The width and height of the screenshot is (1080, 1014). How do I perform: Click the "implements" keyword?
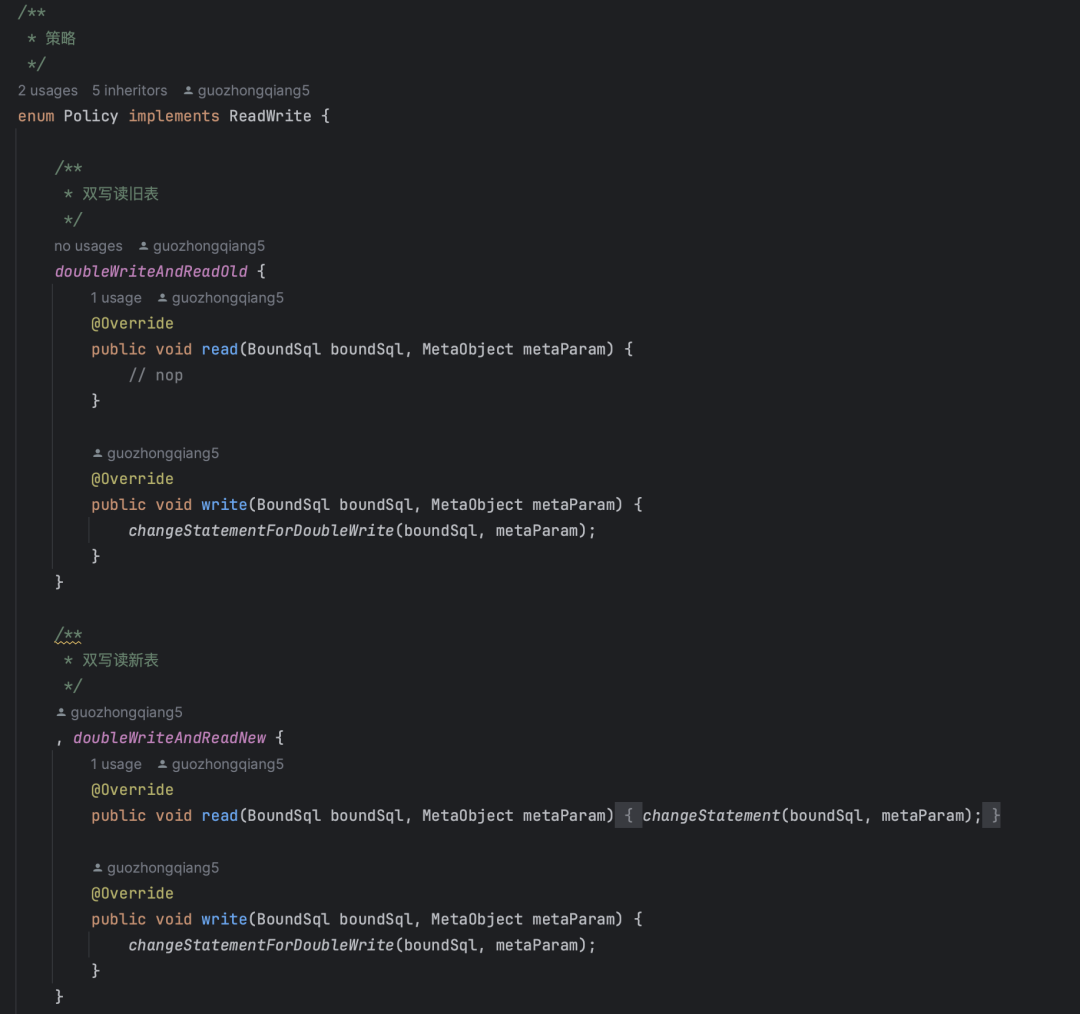click(x=174, y=116)
